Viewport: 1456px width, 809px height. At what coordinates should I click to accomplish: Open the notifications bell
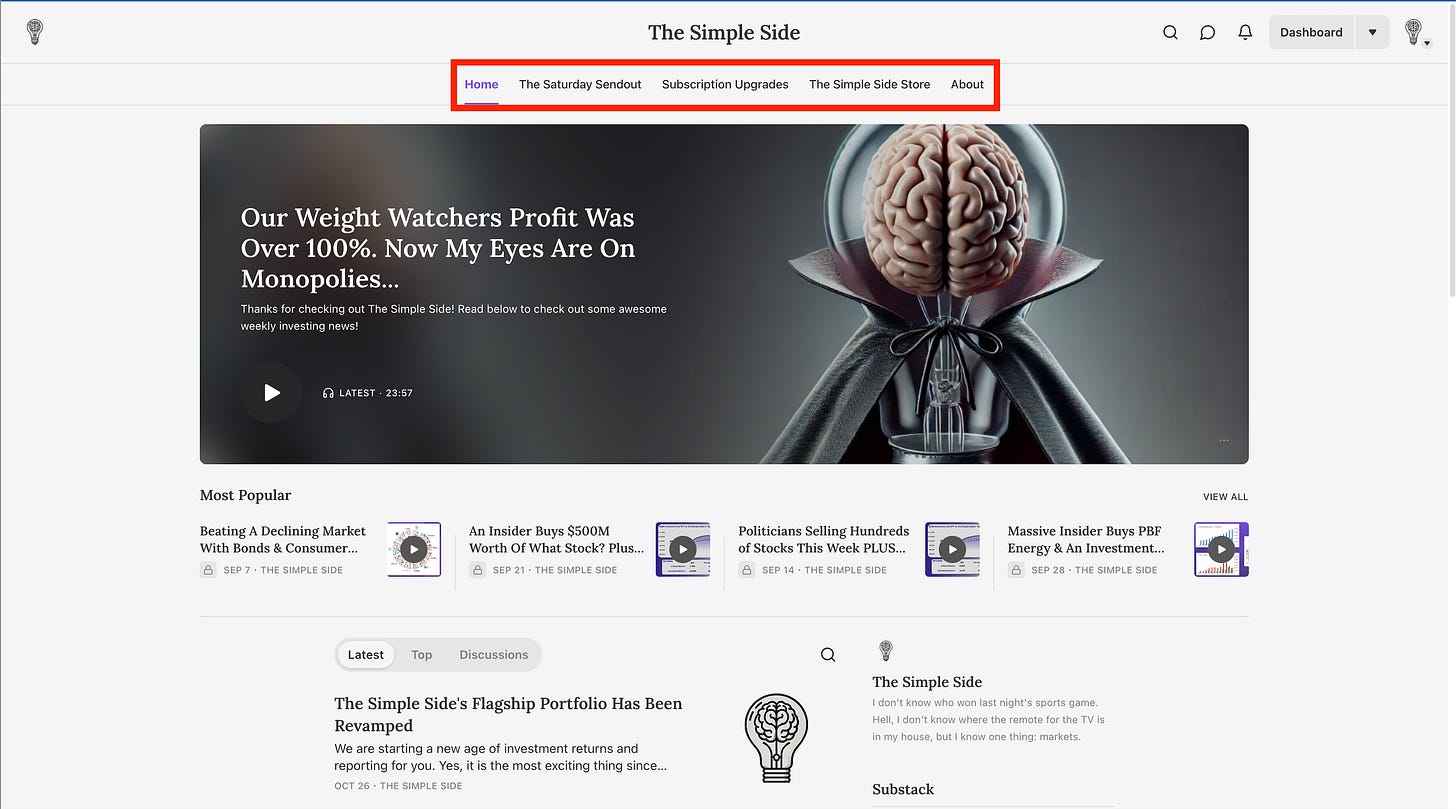tap(1245, 32)
